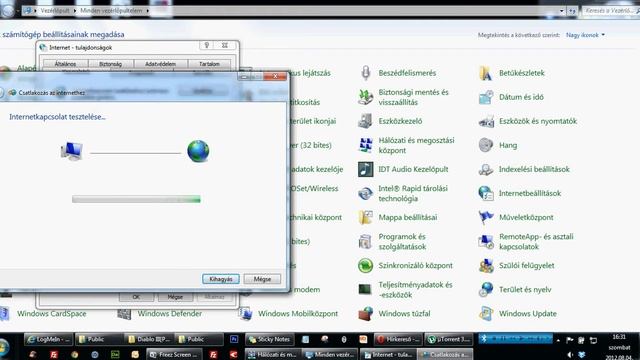This screenshot has height=360, width=640.
Task: Switch to the Adatvédelem tab
Action: (x=160, y=64)
